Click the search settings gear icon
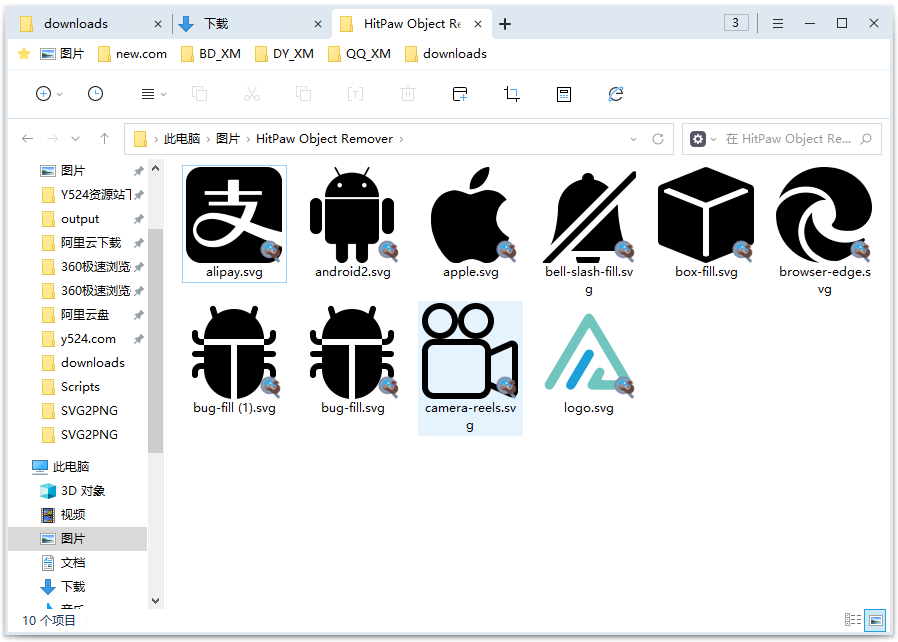 click(698, 139)
